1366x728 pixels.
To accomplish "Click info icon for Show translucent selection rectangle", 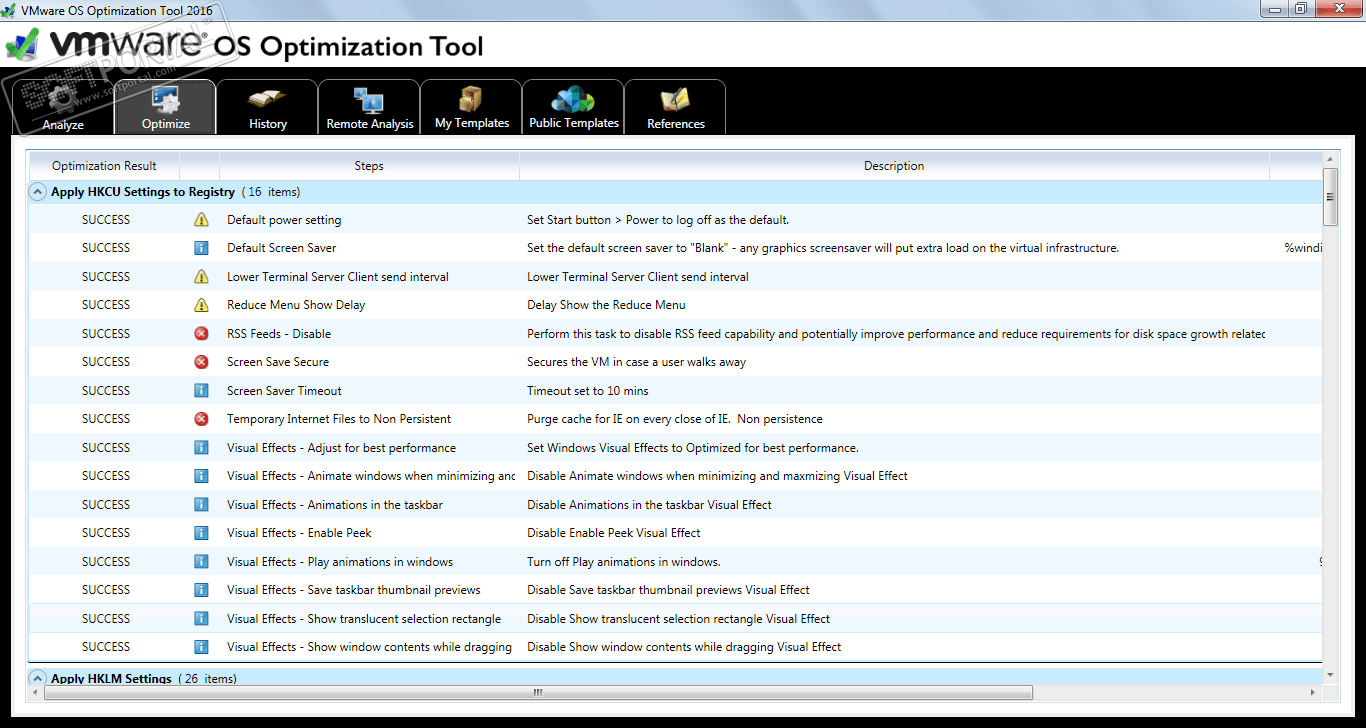I will (x=201, y=619).
